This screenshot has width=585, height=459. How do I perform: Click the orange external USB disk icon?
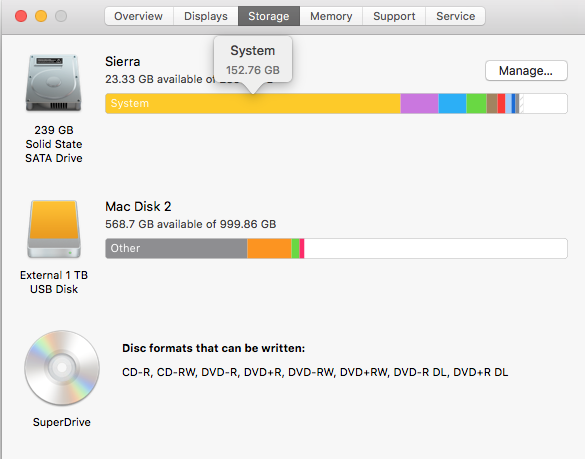coord(54,229)
